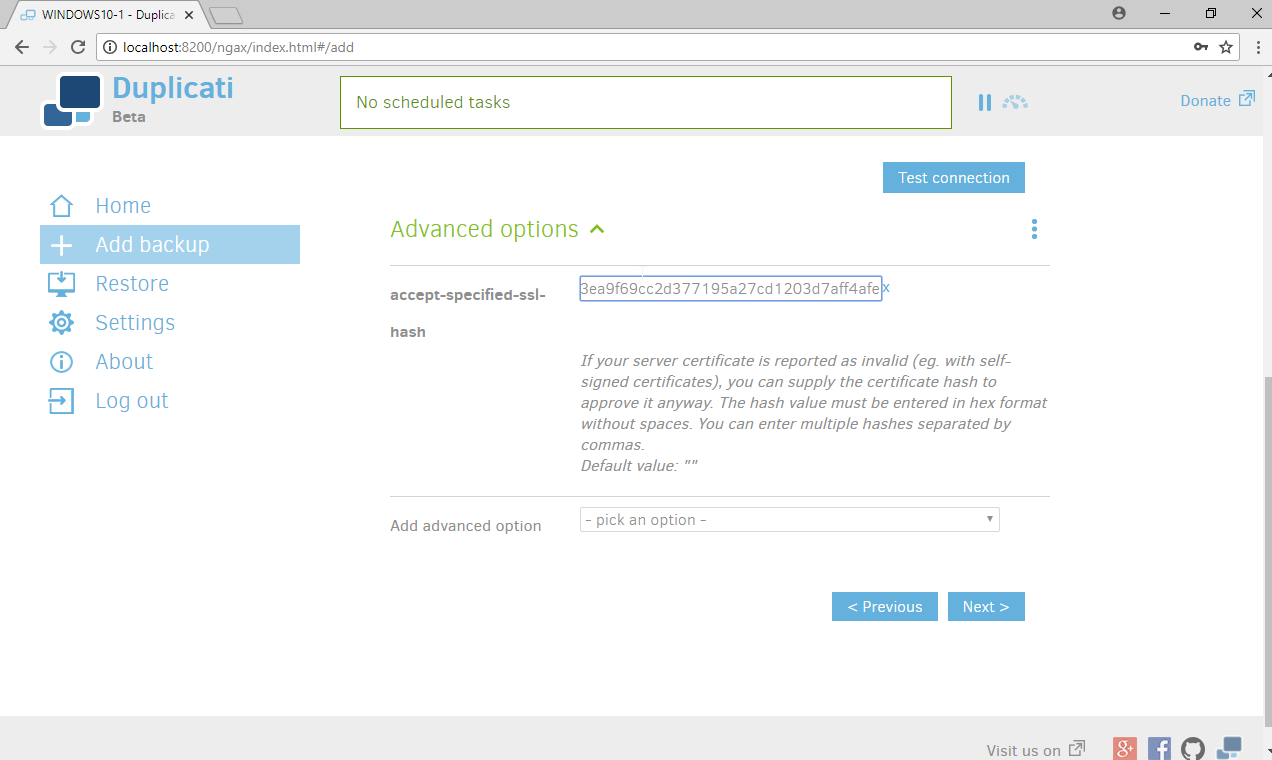
Task: Open the Donate link
Action: [1217, 100]
